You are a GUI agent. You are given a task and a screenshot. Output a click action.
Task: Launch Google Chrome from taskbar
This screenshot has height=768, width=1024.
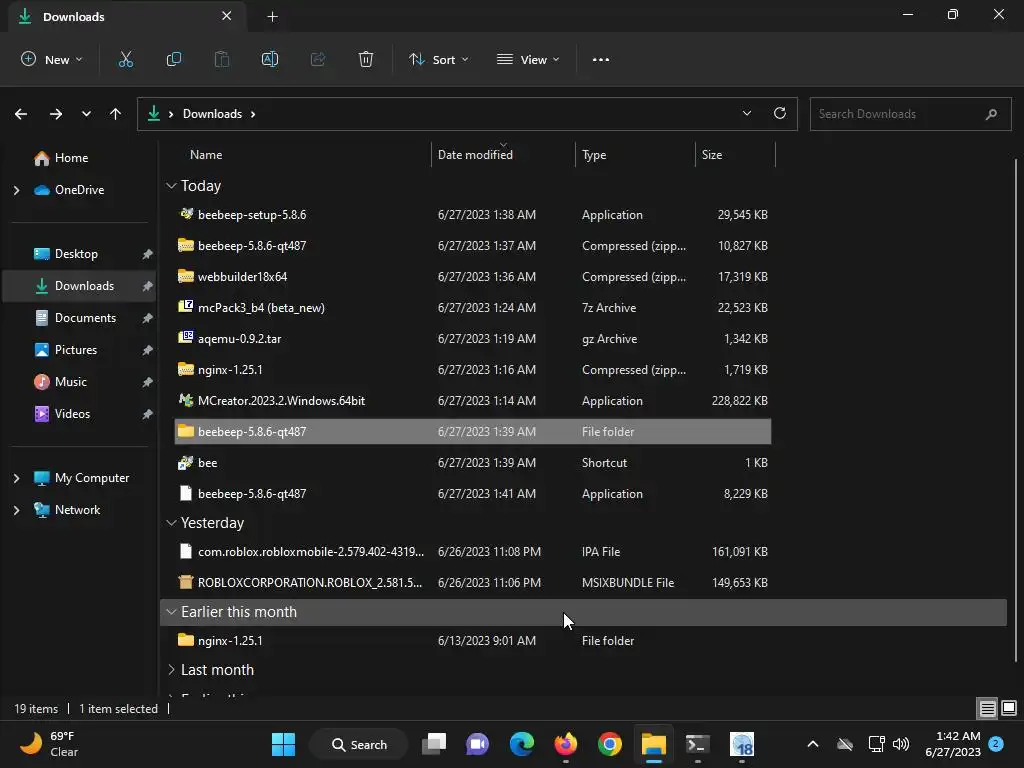coord(609,744)
